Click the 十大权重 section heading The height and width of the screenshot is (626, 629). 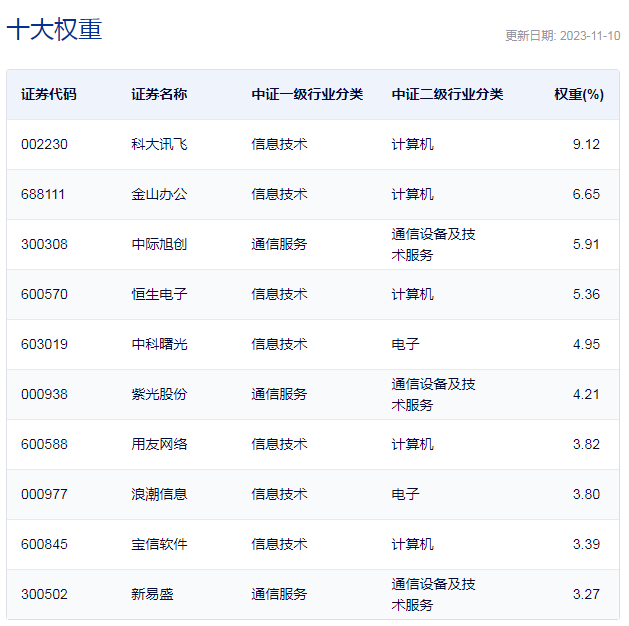click(x=55, y=30)
